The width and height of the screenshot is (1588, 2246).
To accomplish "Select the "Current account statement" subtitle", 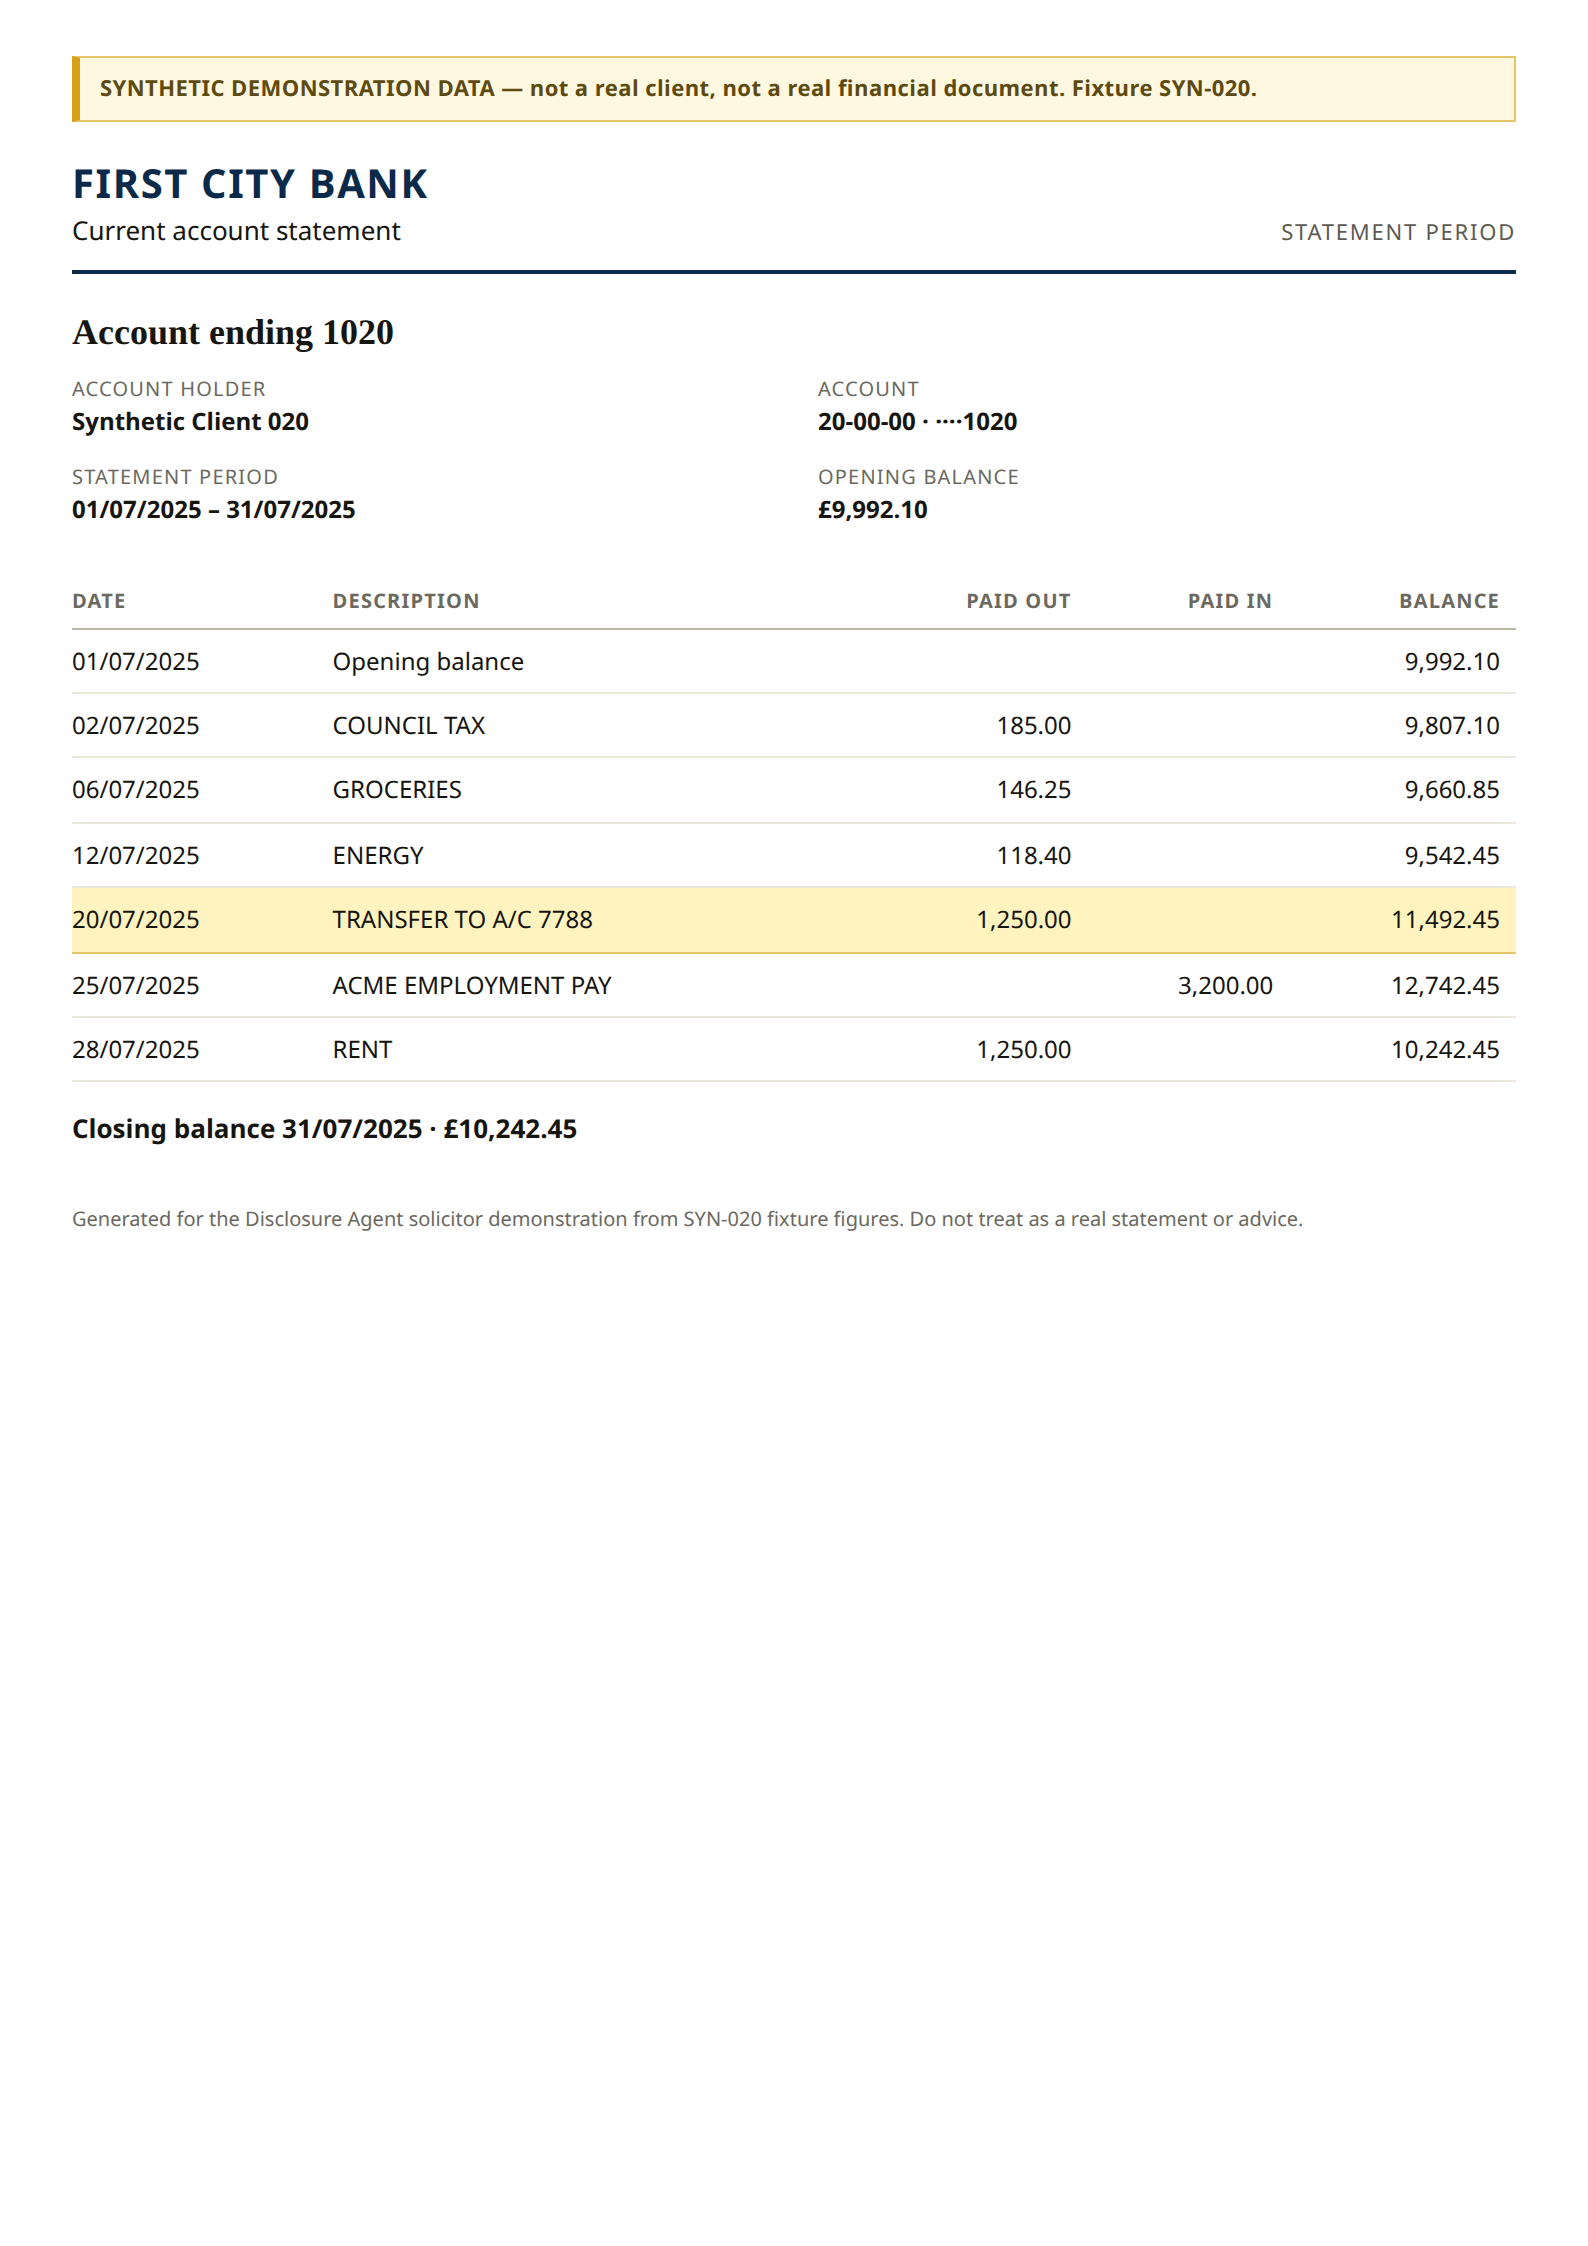I will click(x=236, y=231).
